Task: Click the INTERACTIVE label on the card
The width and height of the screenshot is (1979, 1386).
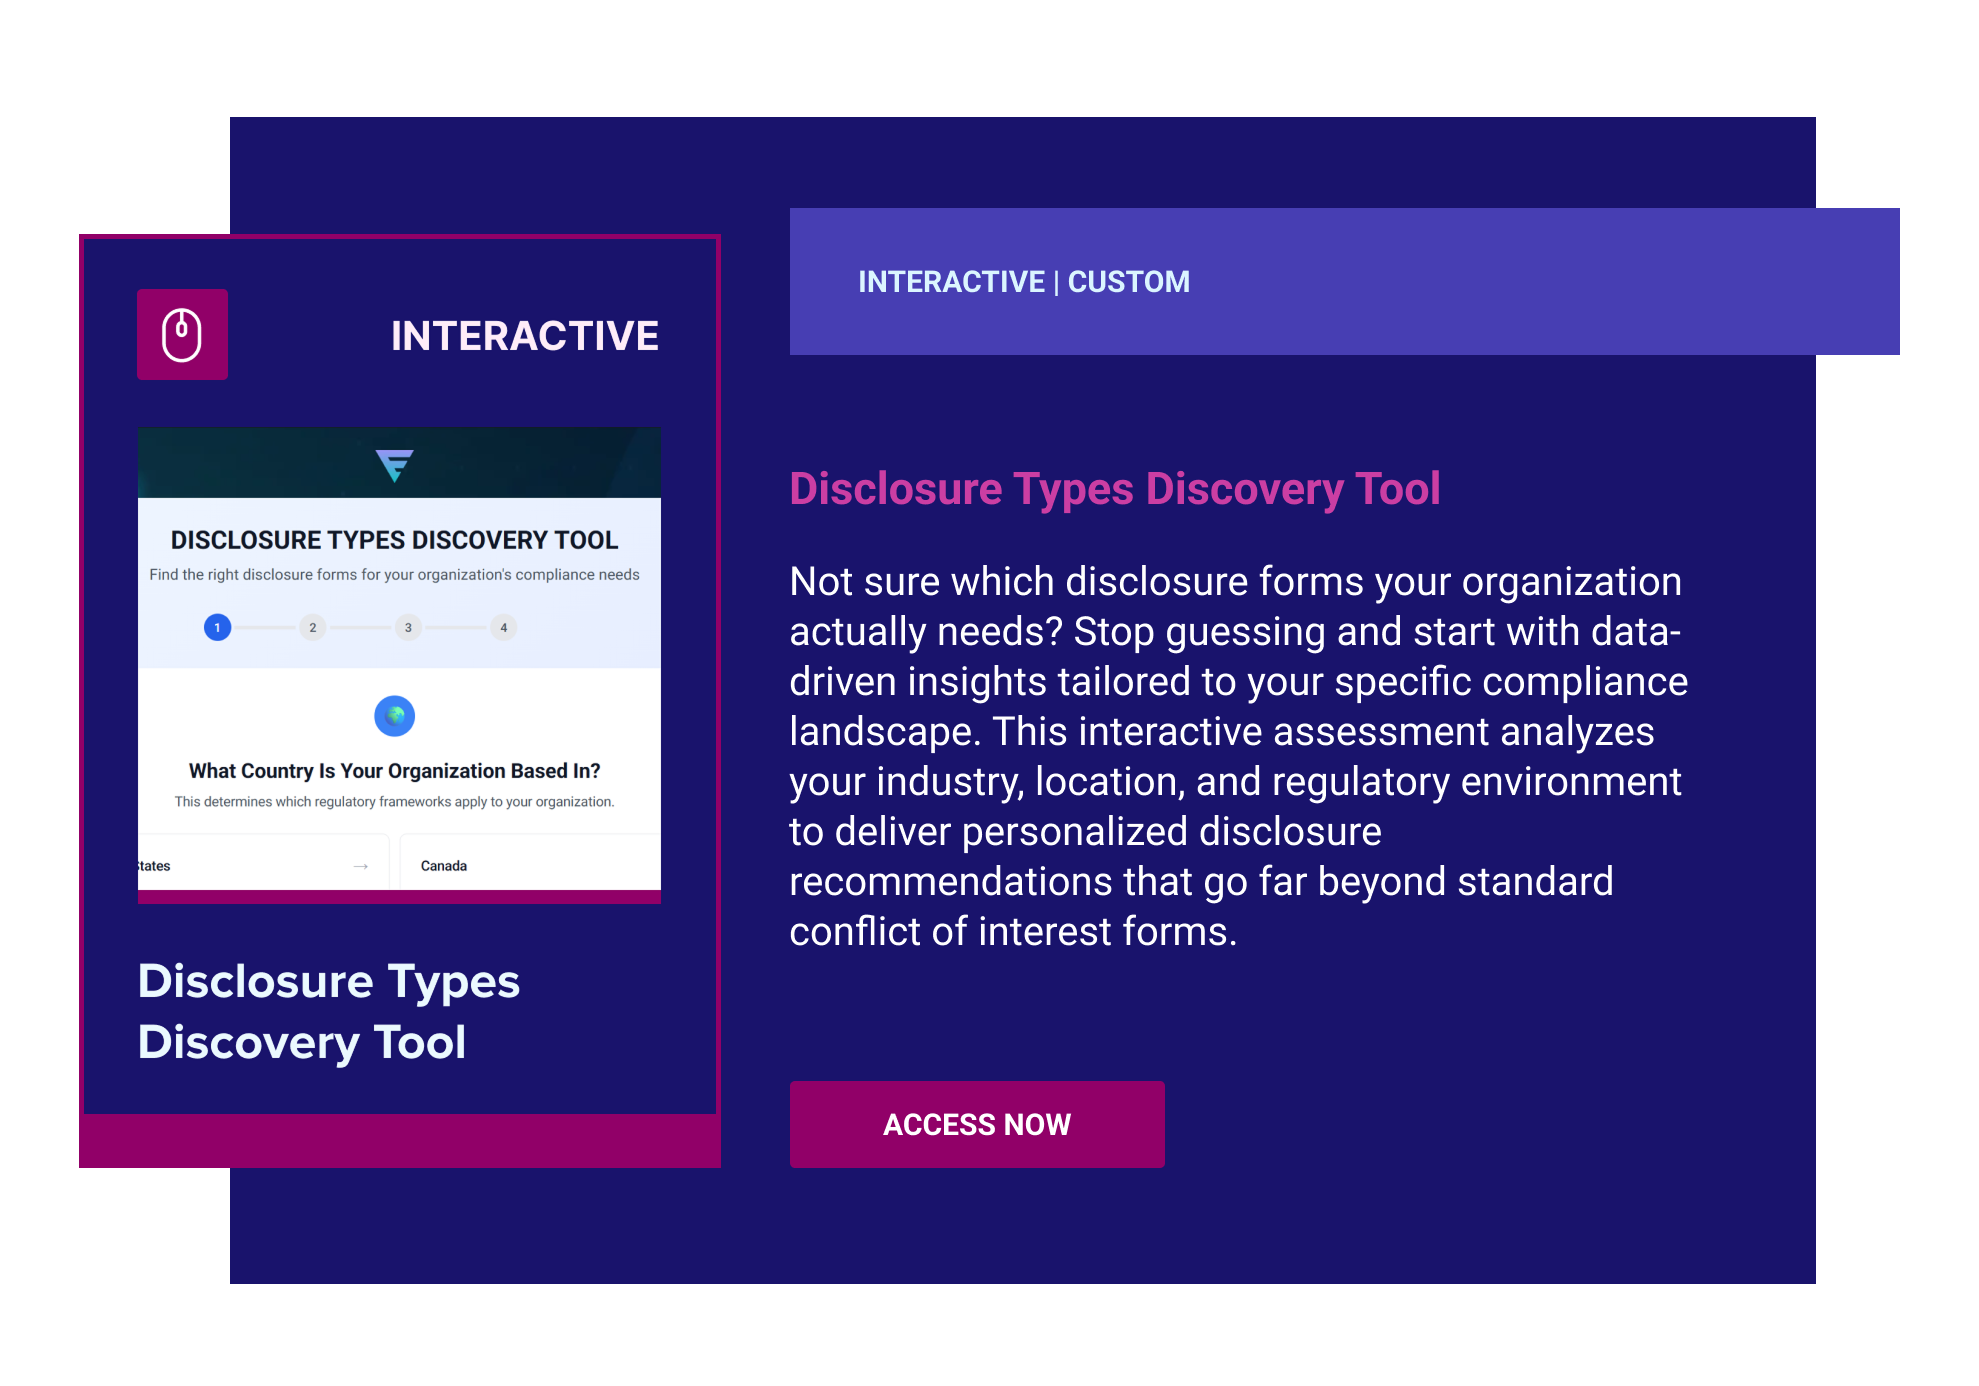Action: (x=525, y=336)
